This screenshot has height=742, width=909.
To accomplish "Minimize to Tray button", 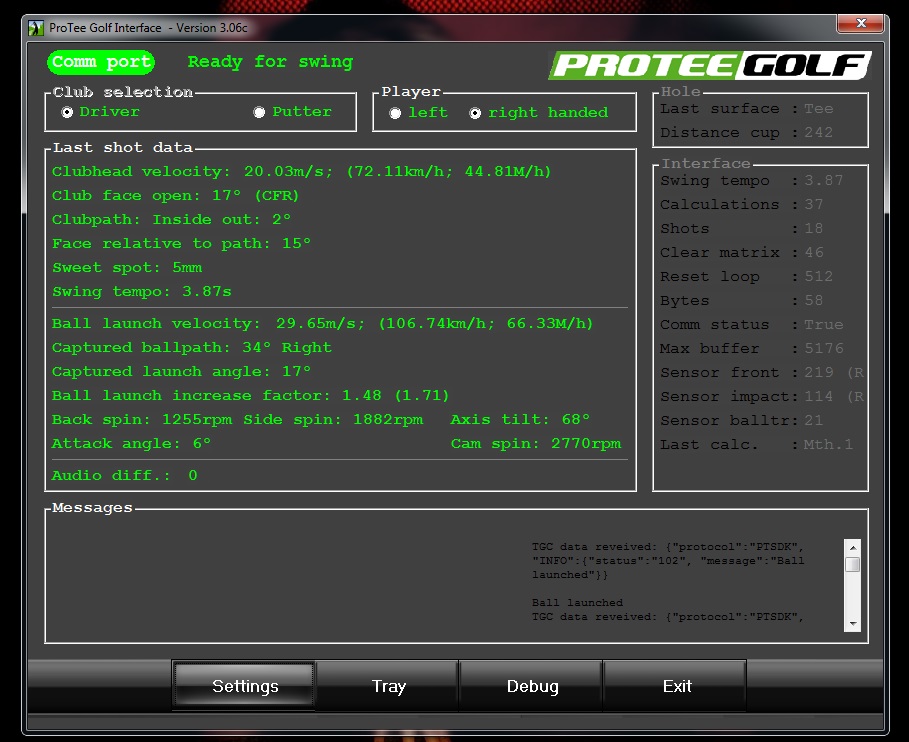I will click(388, 686).
